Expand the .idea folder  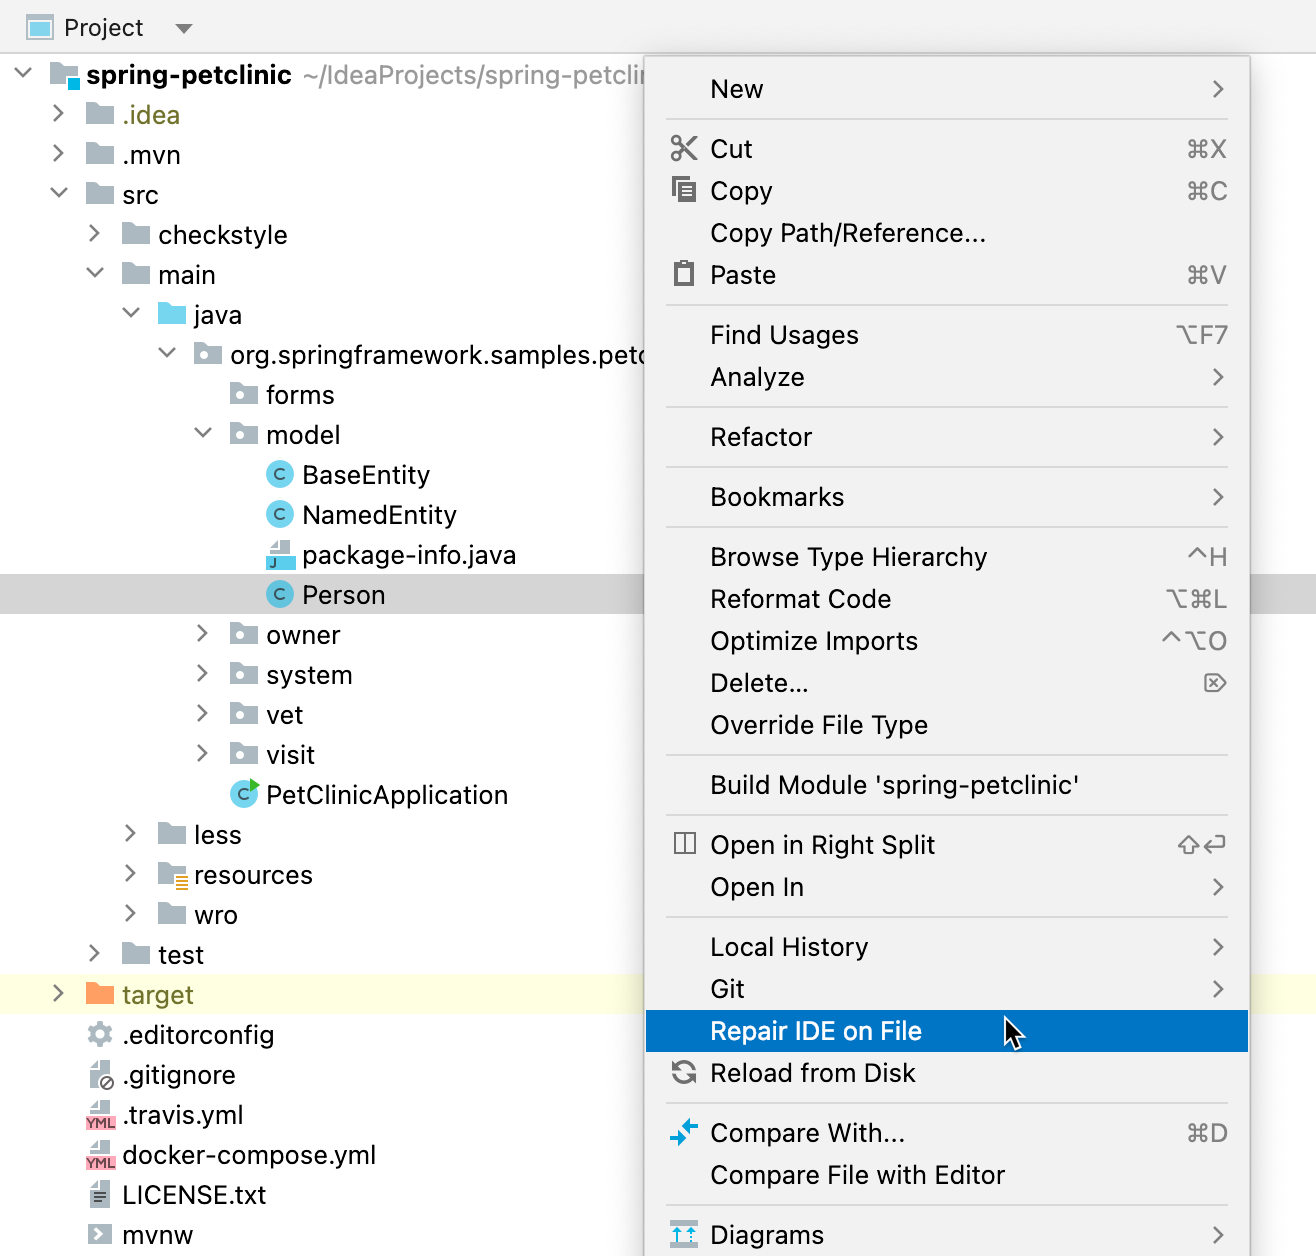[59, 113]
